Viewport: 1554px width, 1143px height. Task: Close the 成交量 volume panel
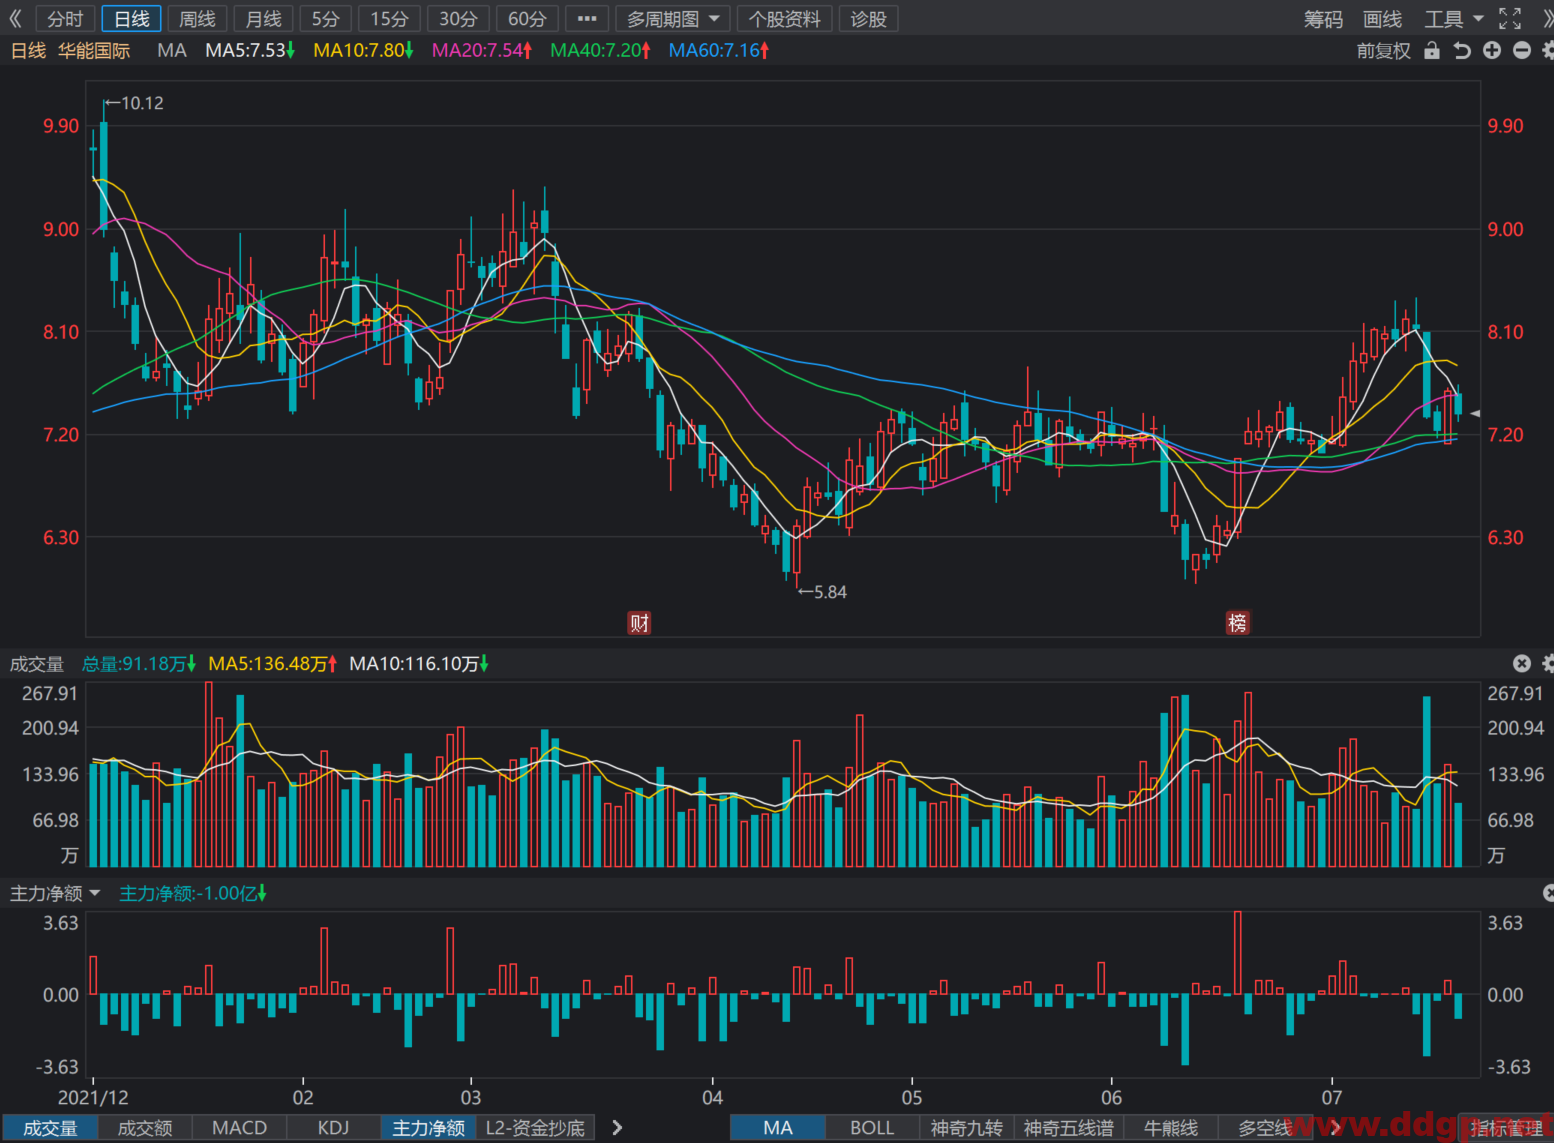1522,663
